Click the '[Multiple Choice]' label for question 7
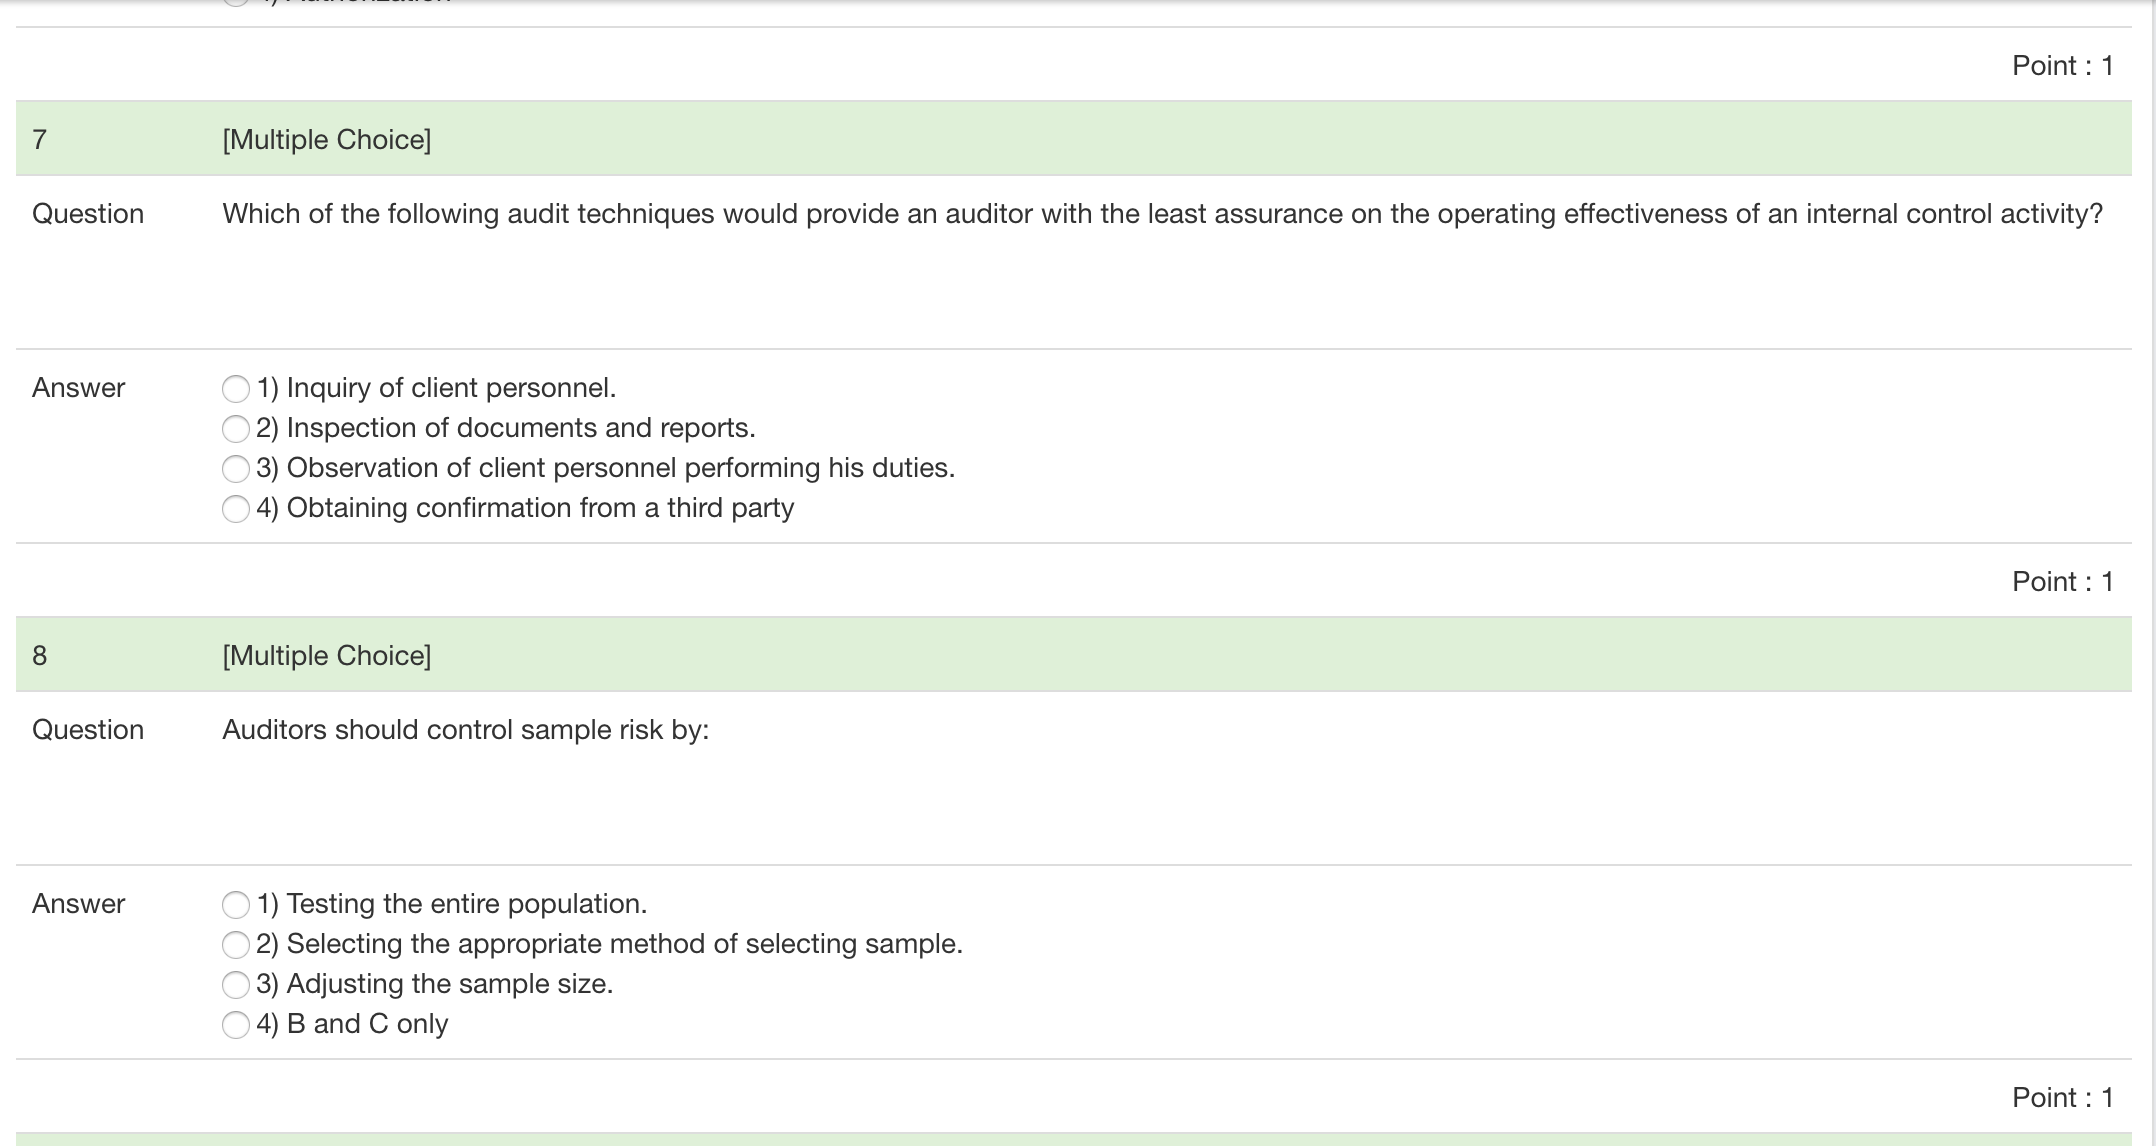The image size is (2156, 1146). 327,139
